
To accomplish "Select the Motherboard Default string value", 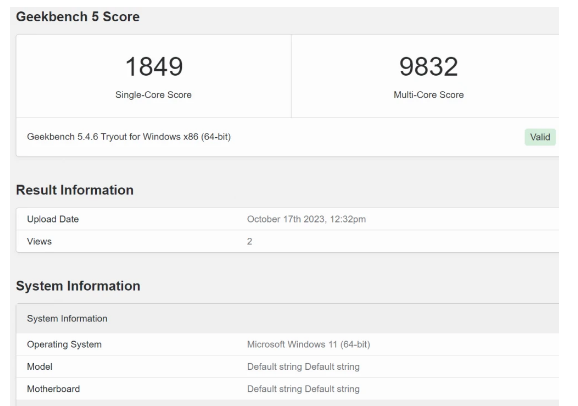I will click(x=303, y=389).
